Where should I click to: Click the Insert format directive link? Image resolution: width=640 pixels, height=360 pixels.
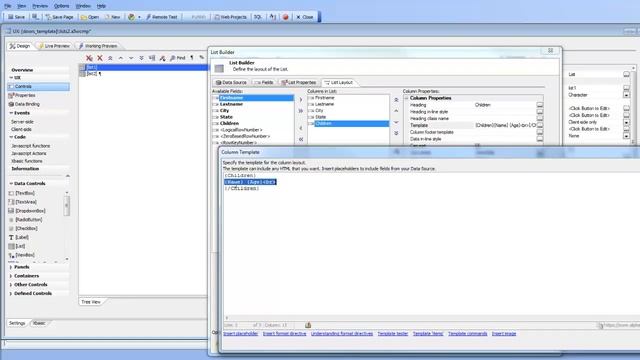284,333
